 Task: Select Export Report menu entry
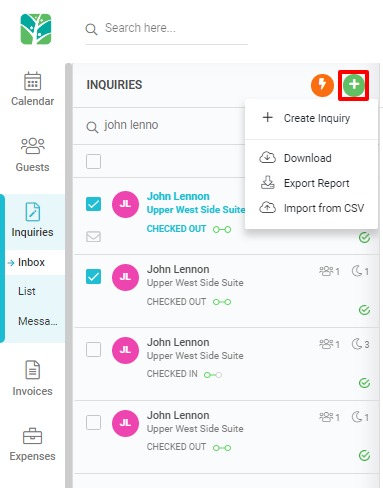[x=311, y=183]
